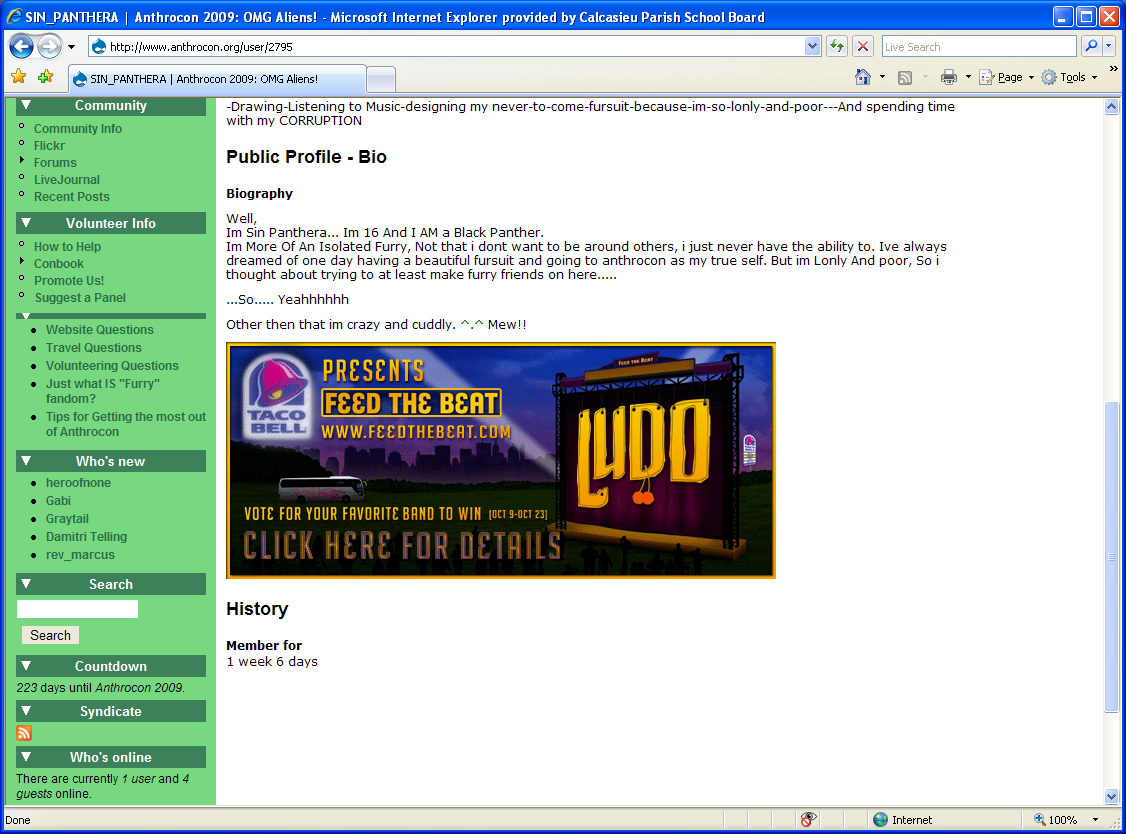1126x834 pixels.
Task: View new member Graytail's profile
Action: tap(68, 519)
